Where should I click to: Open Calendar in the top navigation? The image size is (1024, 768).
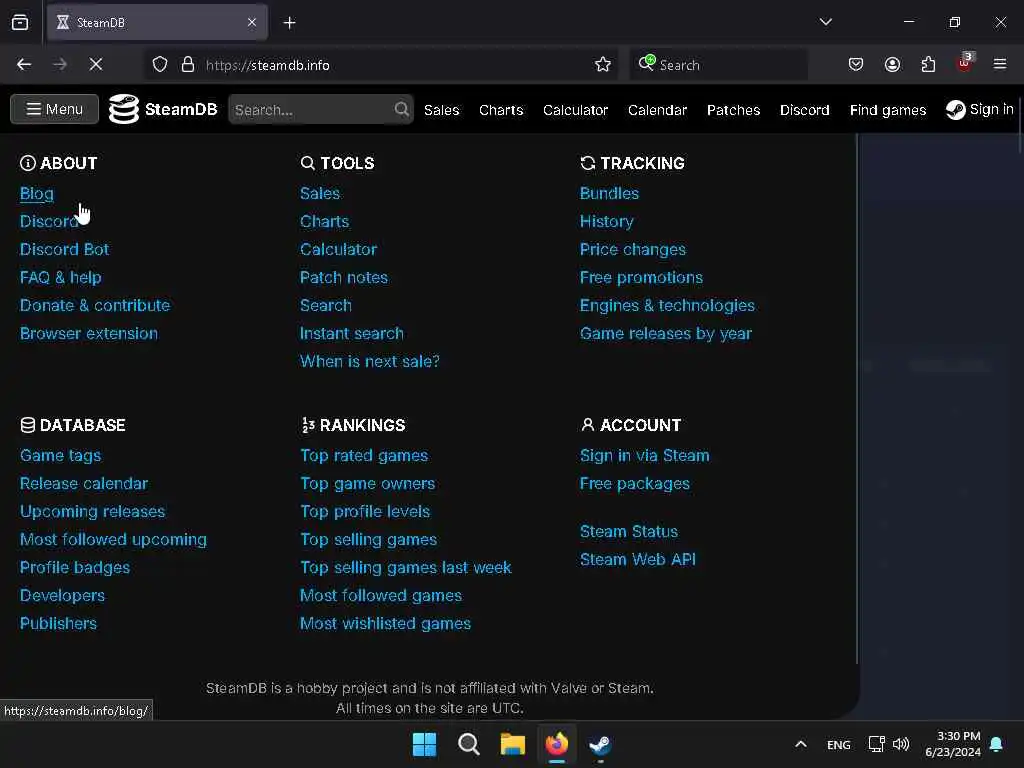point(657,110)
